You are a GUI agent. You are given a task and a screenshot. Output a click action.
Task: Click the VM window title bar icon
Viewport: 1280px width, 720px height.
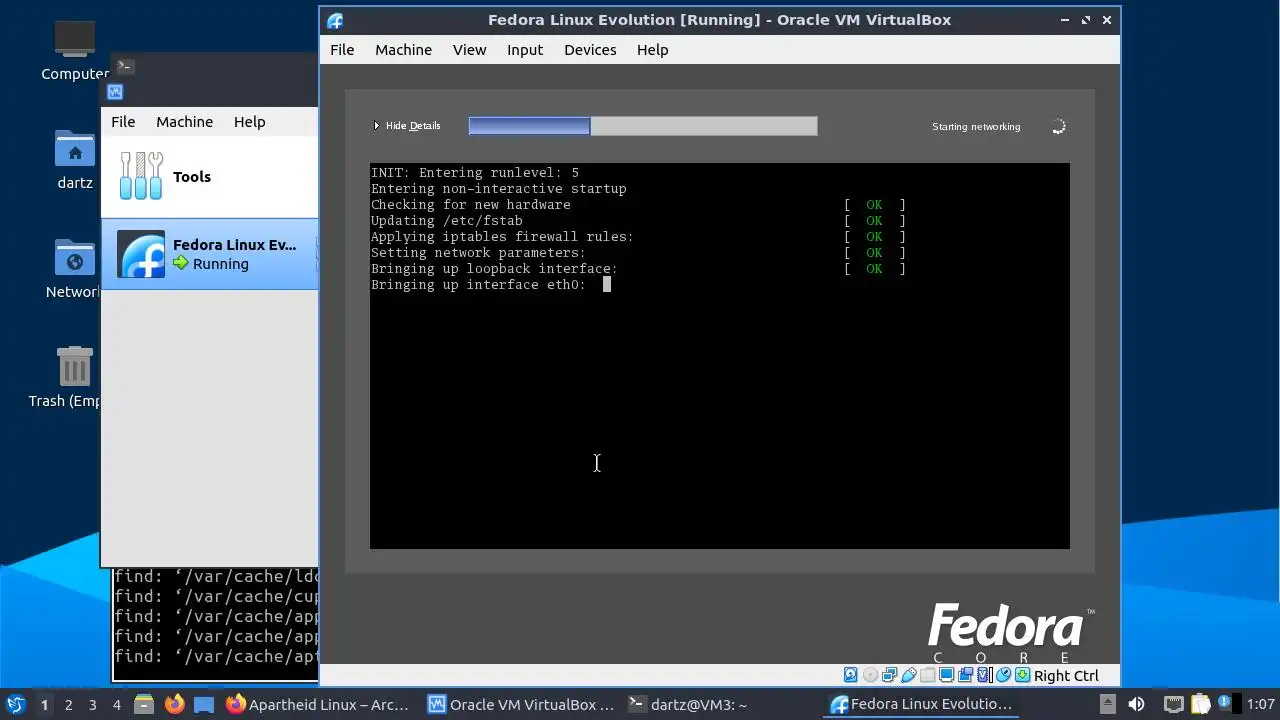point(335,21)
